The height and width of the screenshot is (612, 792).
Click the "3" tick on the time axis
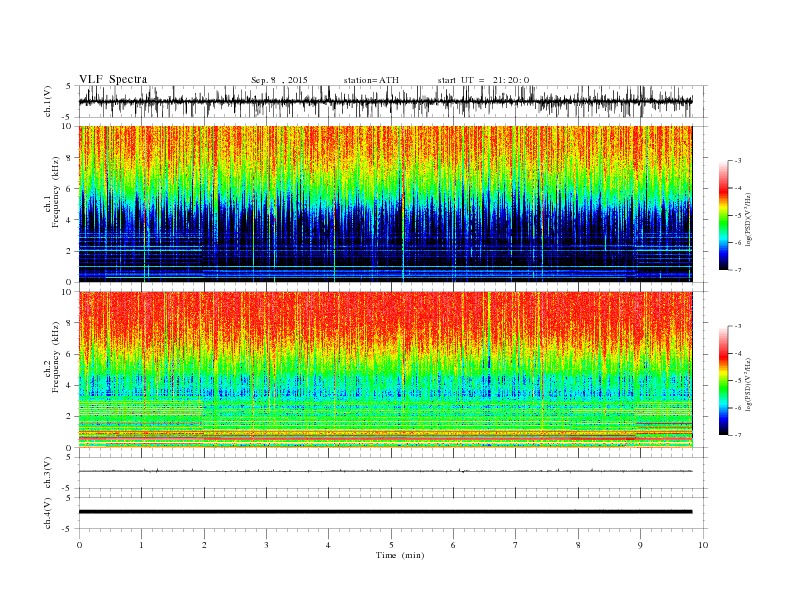click(266, 545)
